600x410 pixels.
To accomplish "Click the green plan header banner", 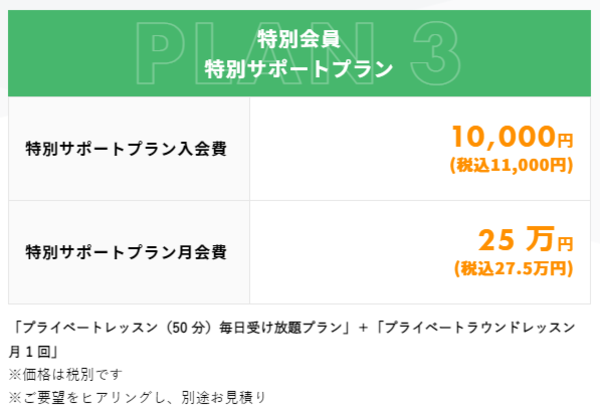I will coord(299,53).
